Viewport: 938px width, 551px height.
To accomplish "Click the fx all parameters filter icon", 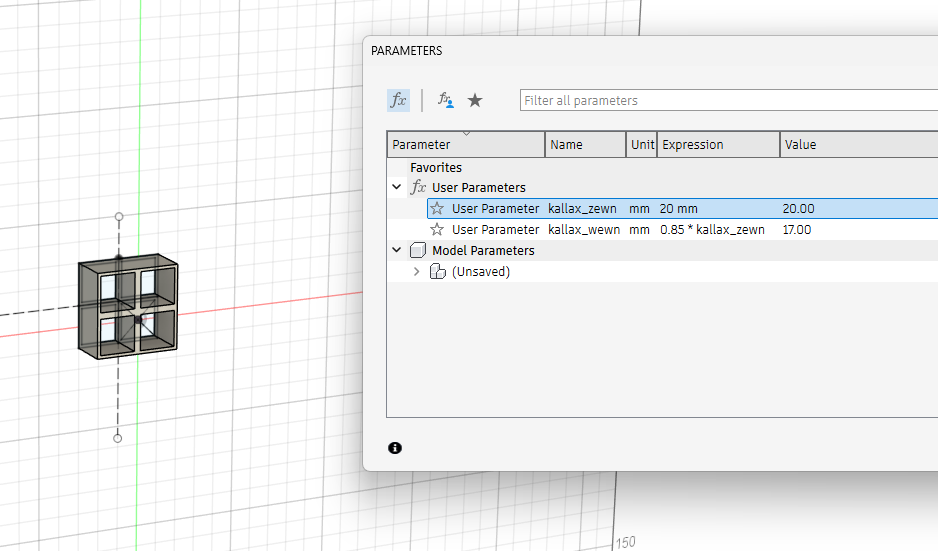I will 398,100.
